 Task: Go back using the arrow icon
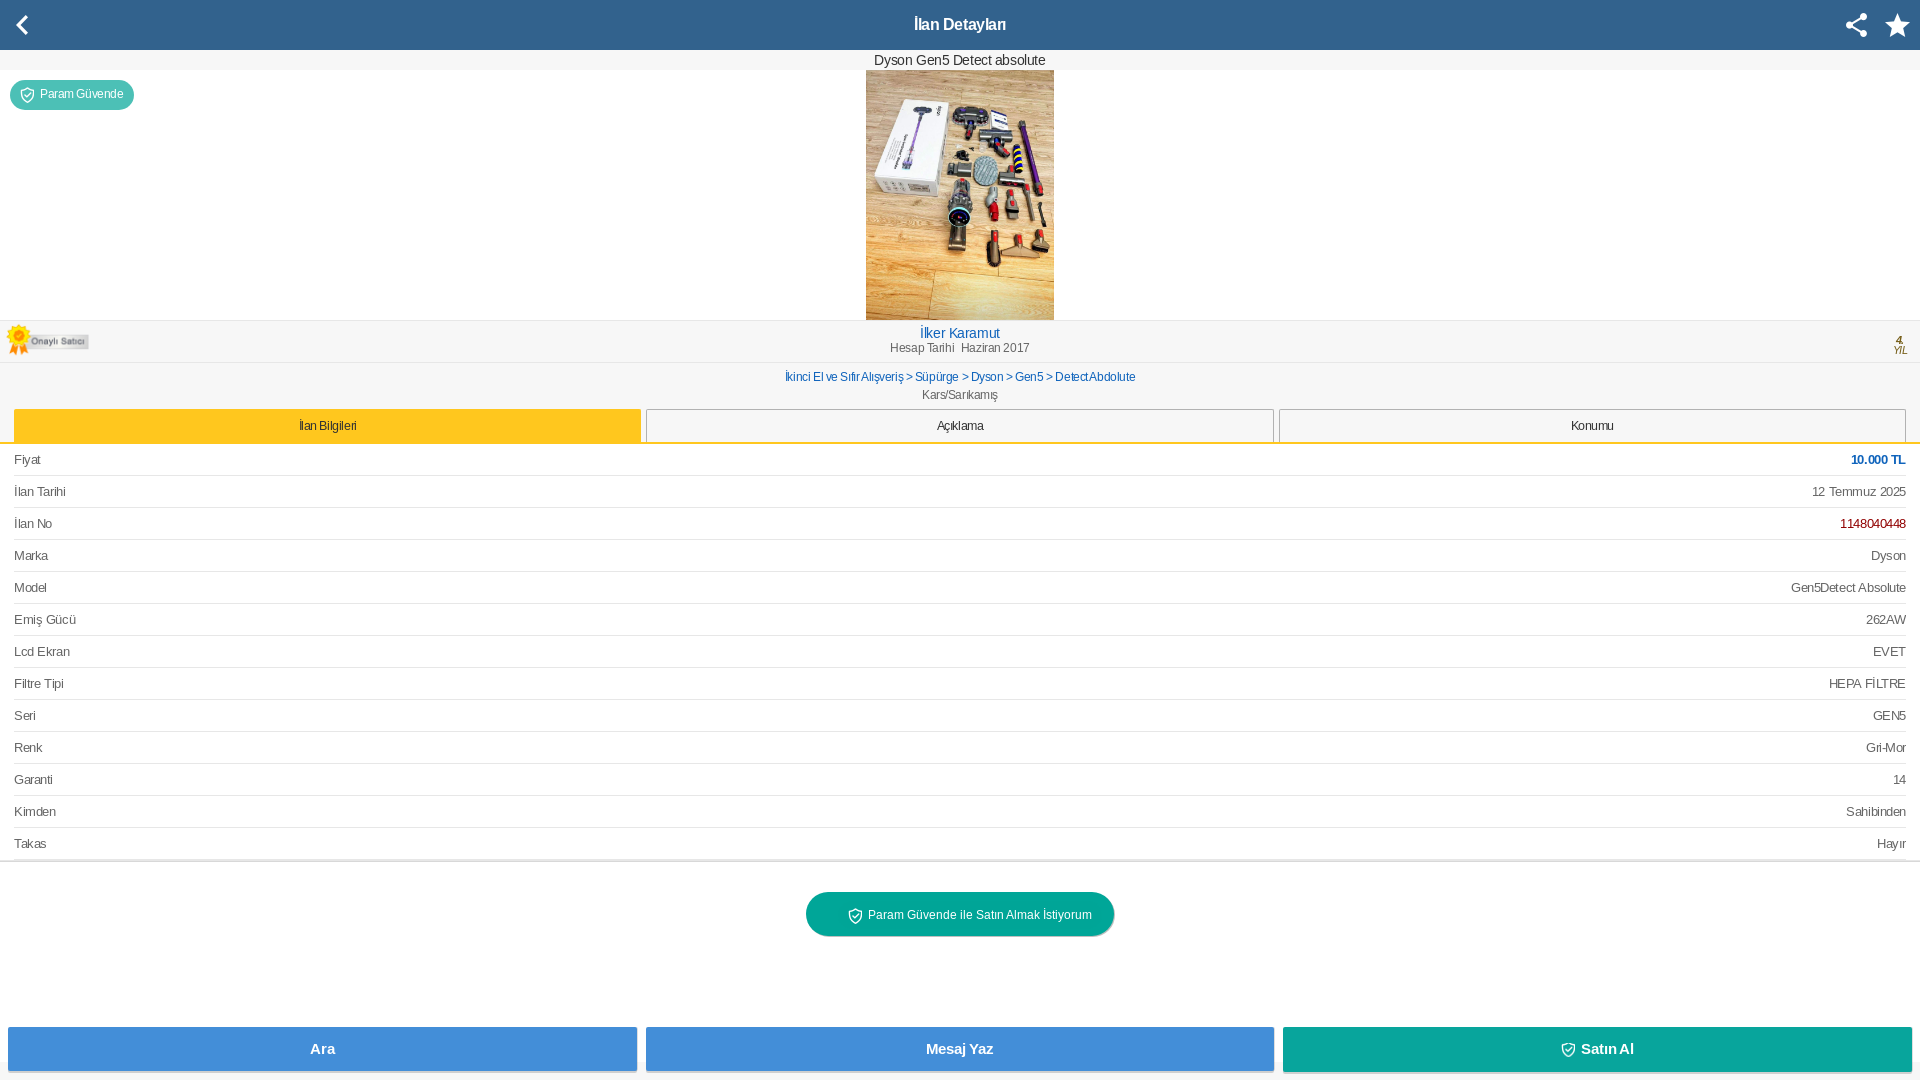click(x=22, y=25)
